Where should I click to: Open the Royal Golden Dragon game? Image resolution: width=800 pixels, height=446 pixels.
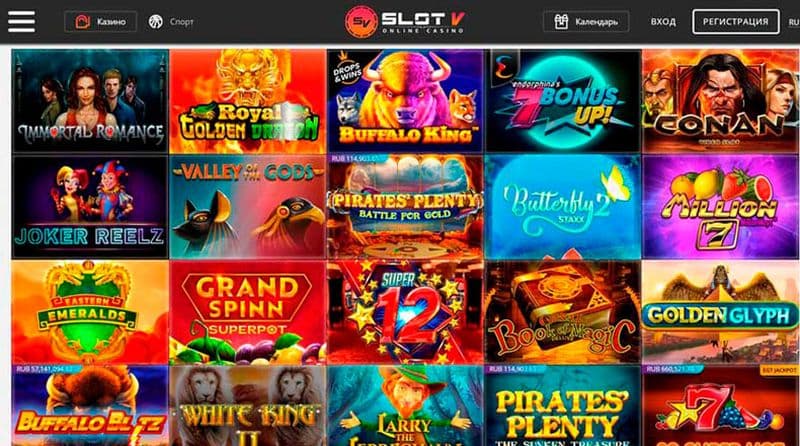pos(247,101)
